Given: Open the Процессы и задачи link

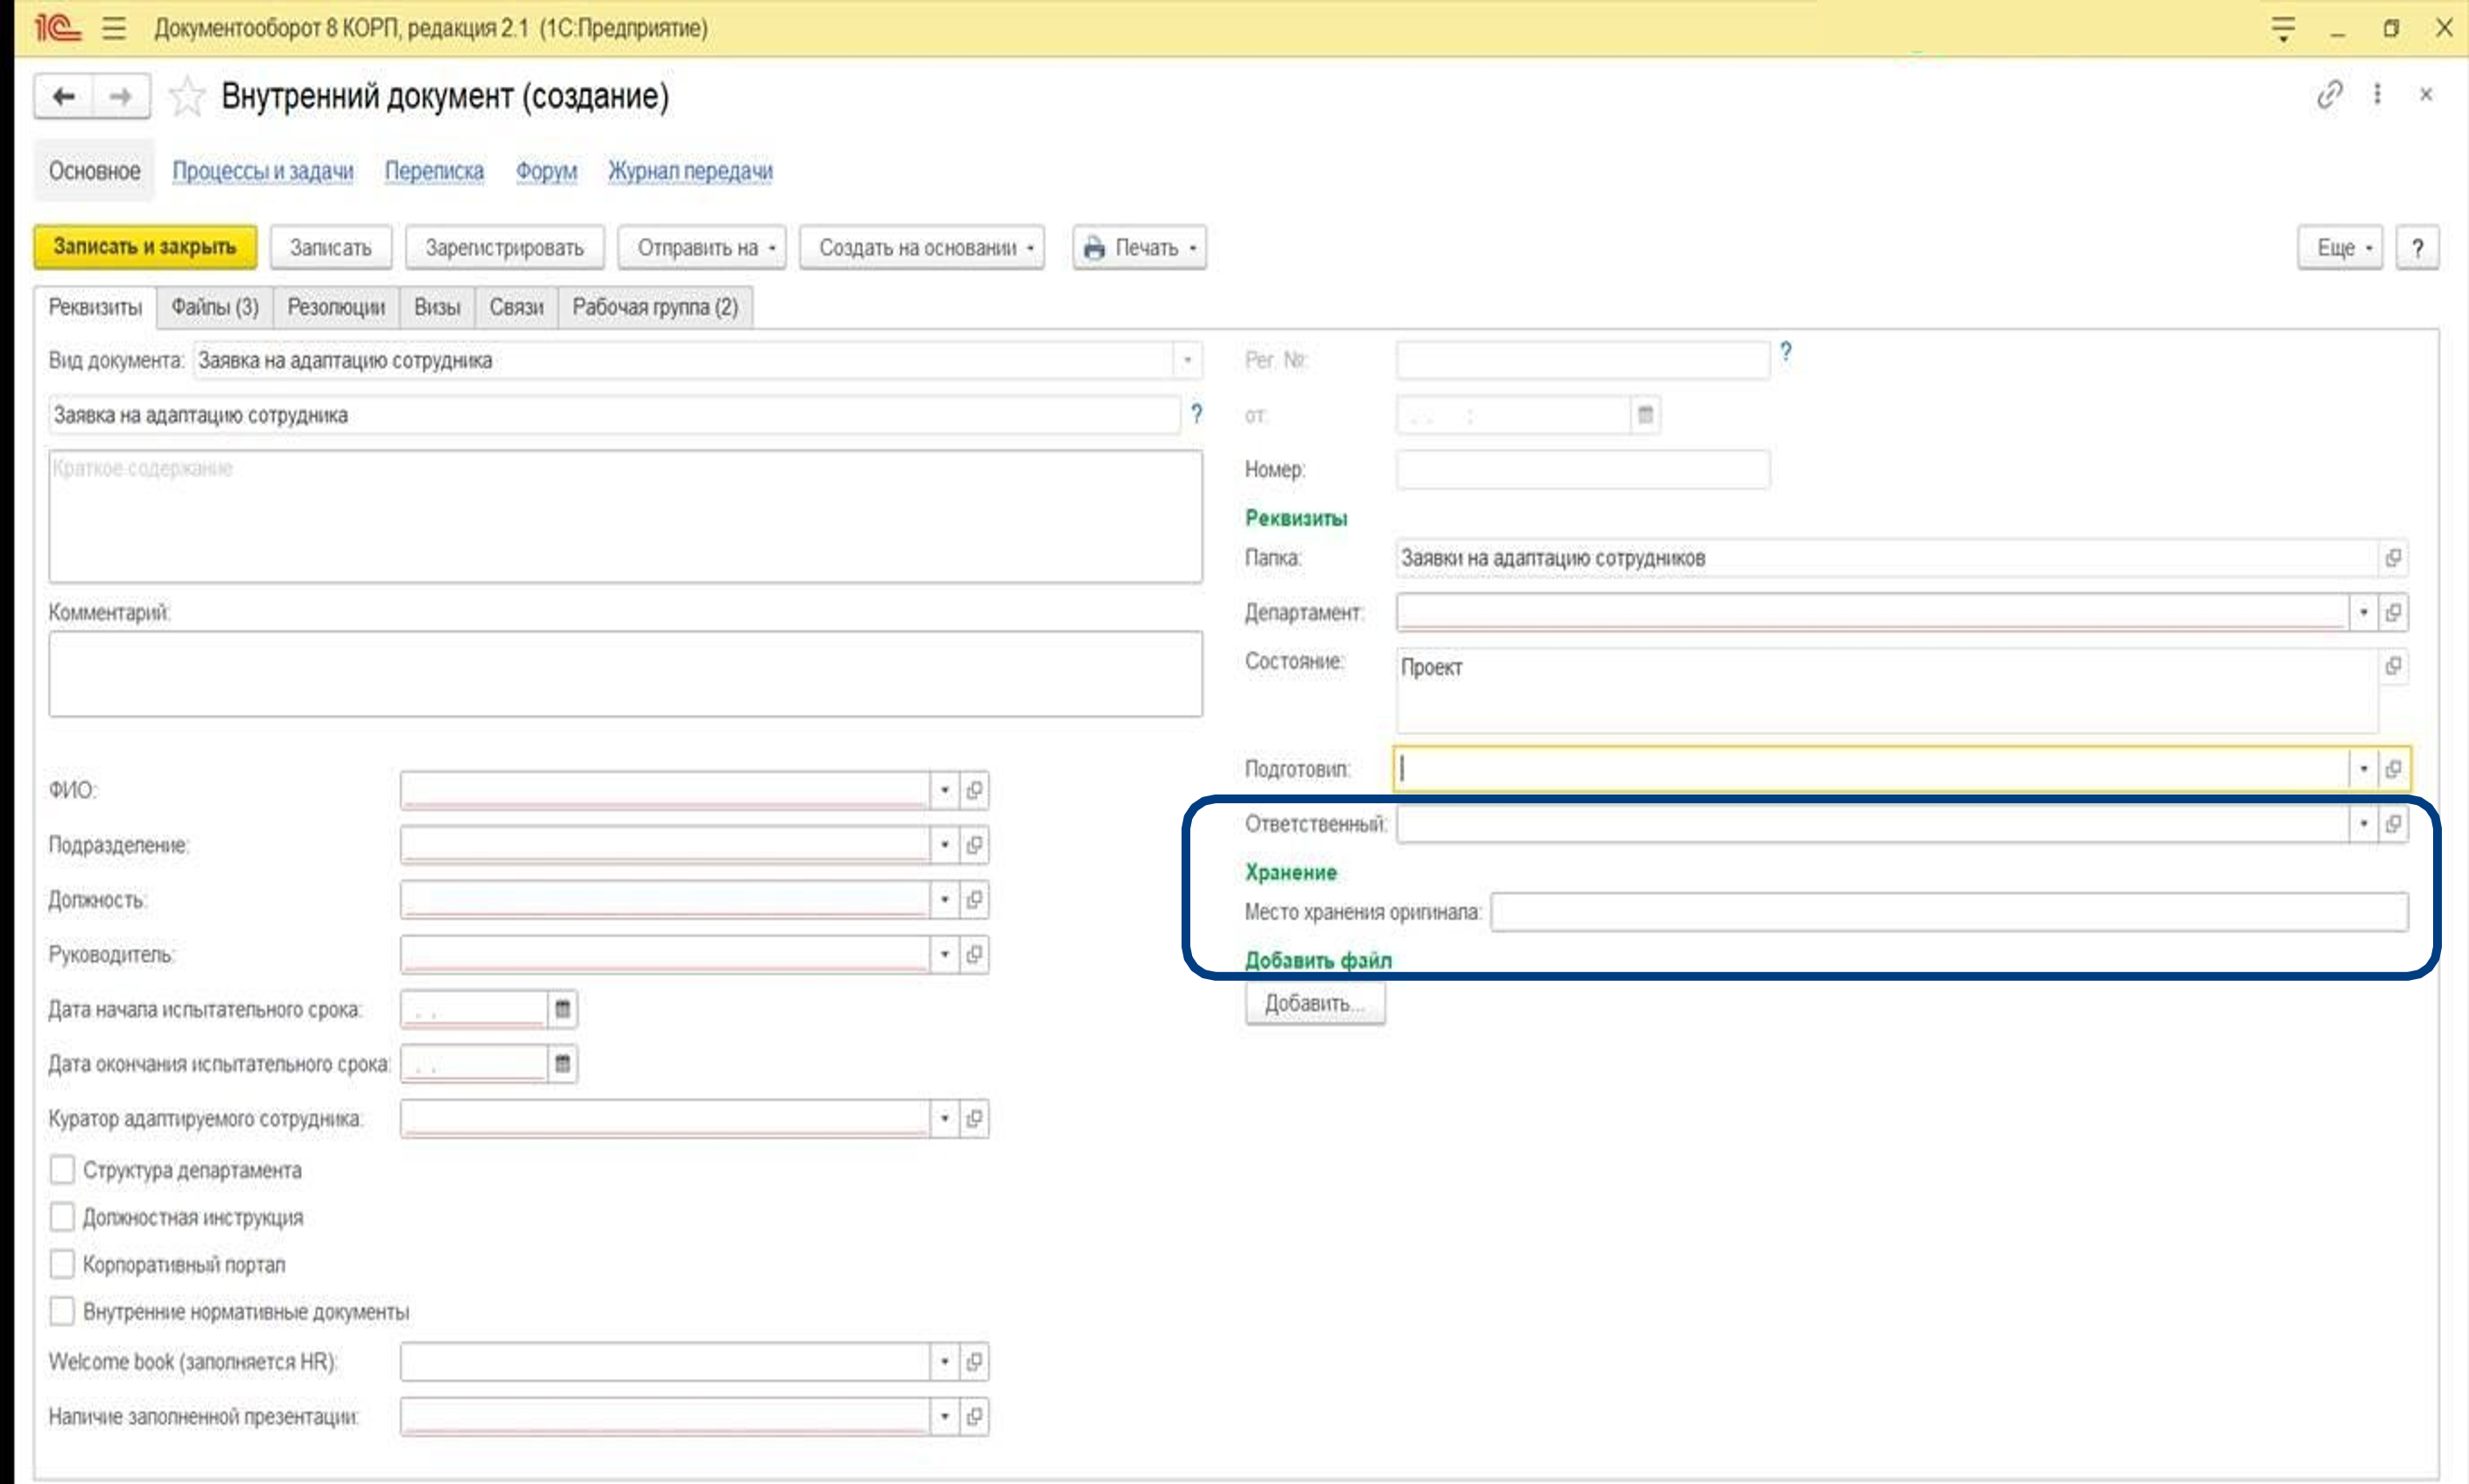Looking at the screenshot, I should point(263,171).
